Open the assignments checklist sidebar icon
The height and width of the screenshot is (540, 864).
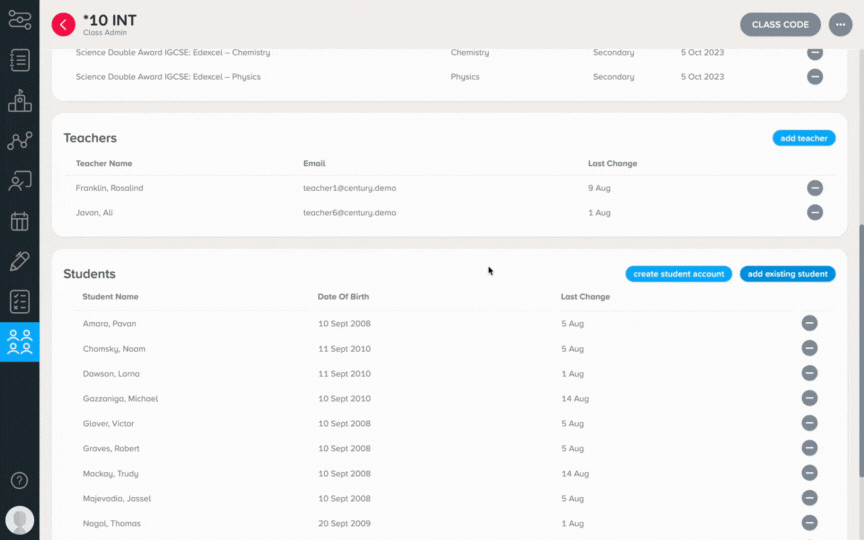pyautogui.click(x=20, y=301)
